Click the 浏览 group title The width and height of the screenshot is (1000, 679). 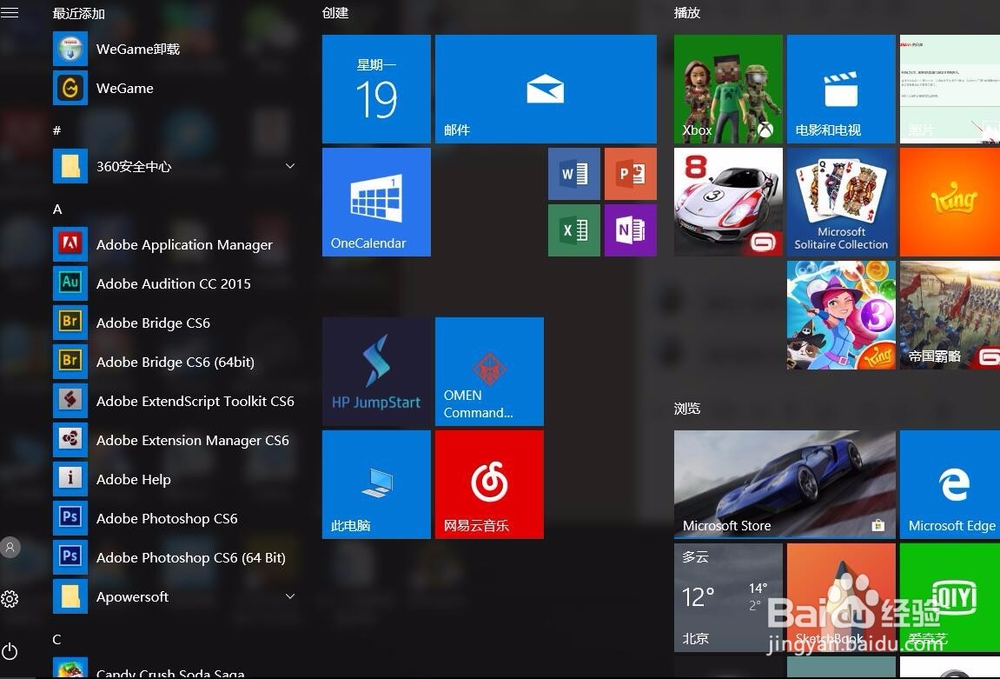(x=687, y=408)
